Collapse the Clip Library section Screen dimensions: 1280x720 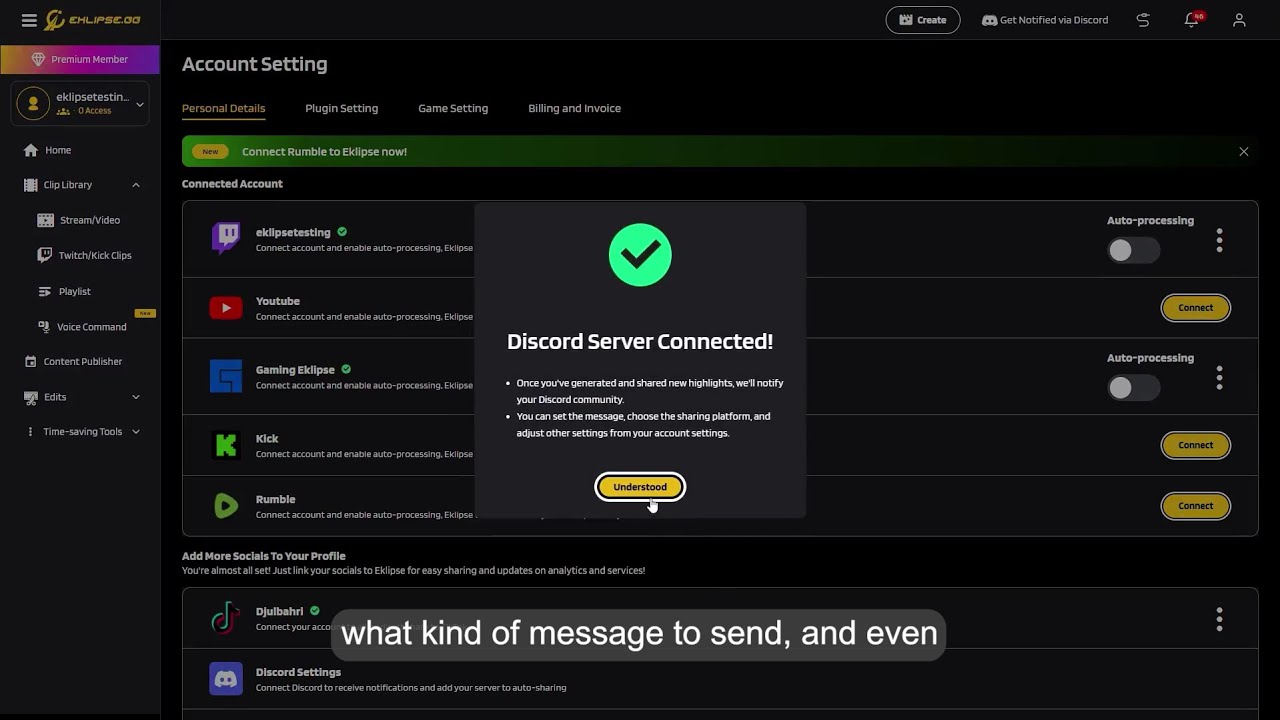(135, 185)
